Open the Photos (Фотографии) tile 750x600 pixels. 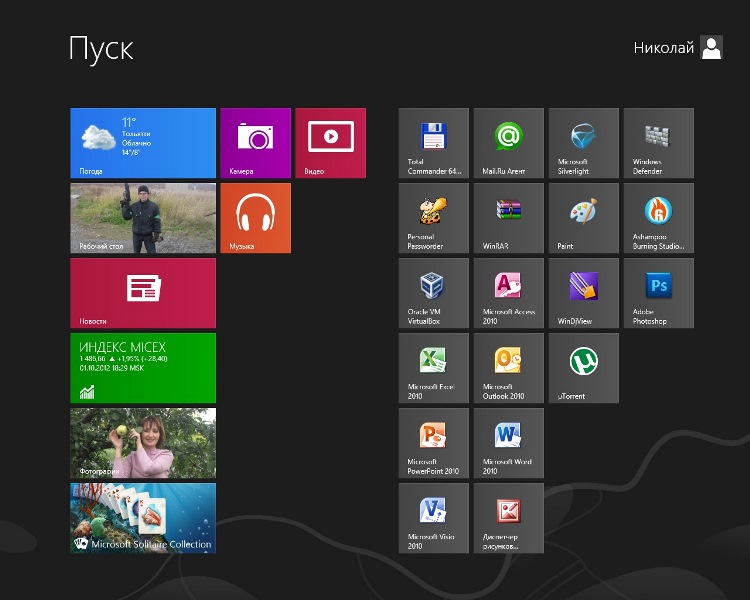tap(143, 443)
